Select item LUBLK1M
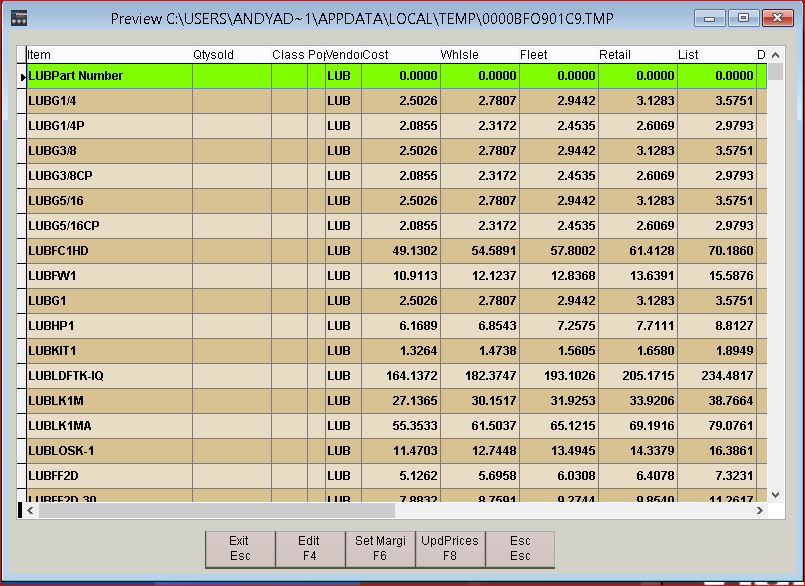Image resolution: width=805 pixels, height=586 pixels. [109, 401]
